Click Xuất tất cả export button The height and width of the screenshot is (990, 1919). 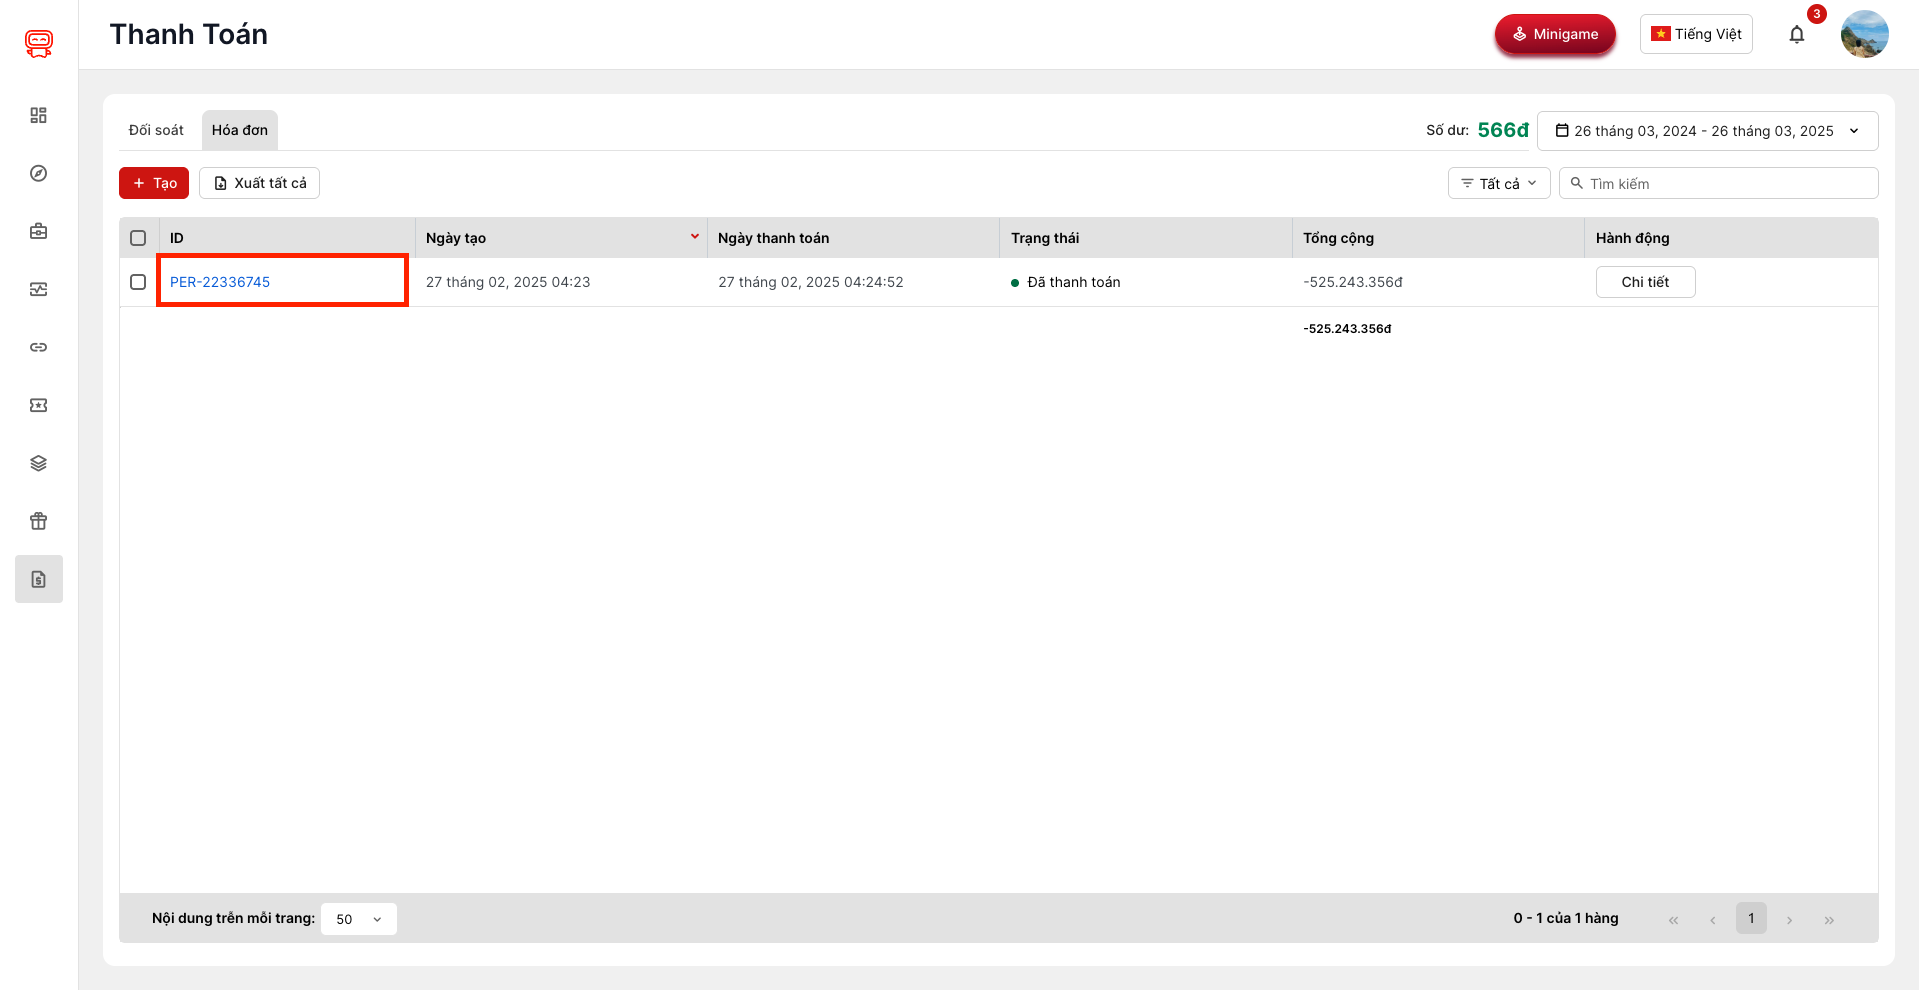point(259,183)
